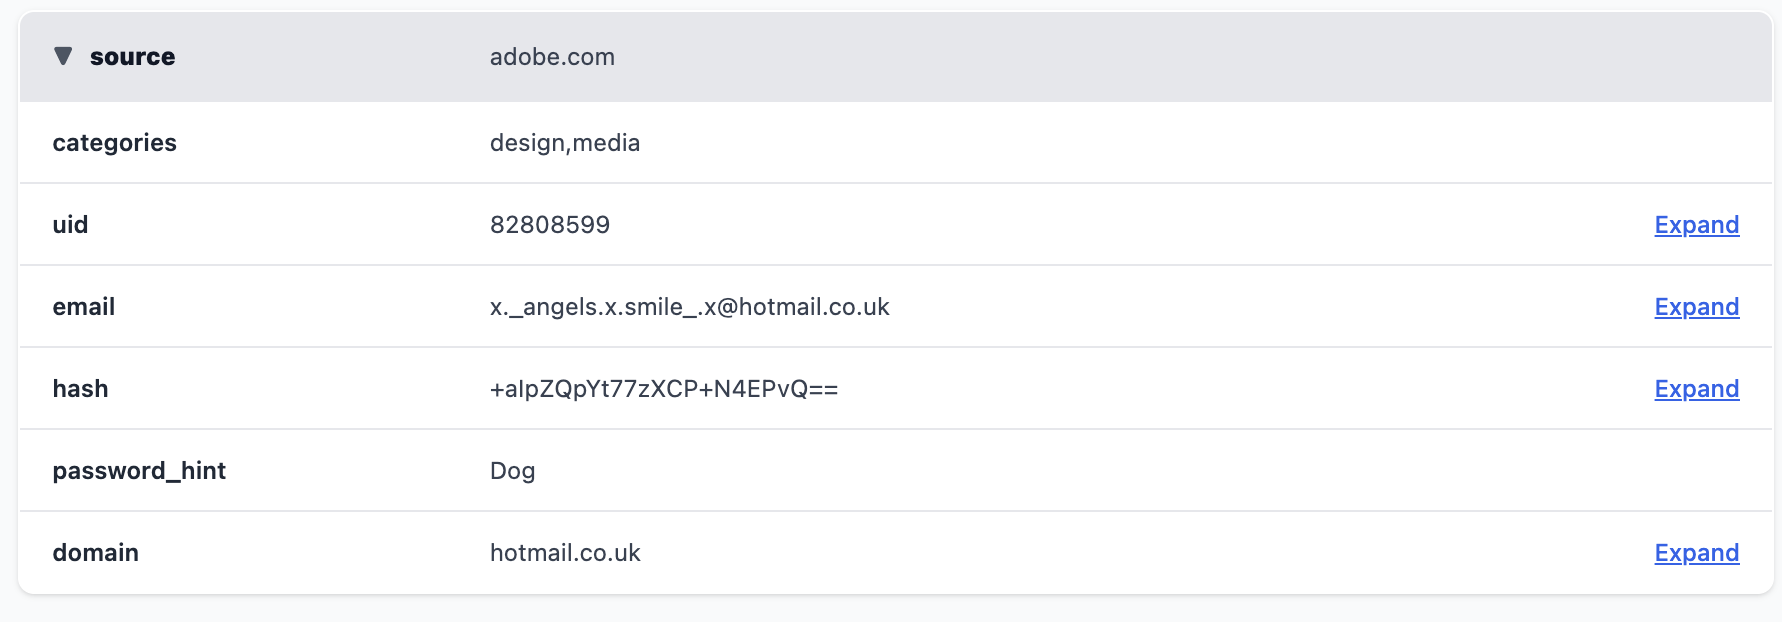
Task: Click the source header label
Action: [x=132, y=57]
